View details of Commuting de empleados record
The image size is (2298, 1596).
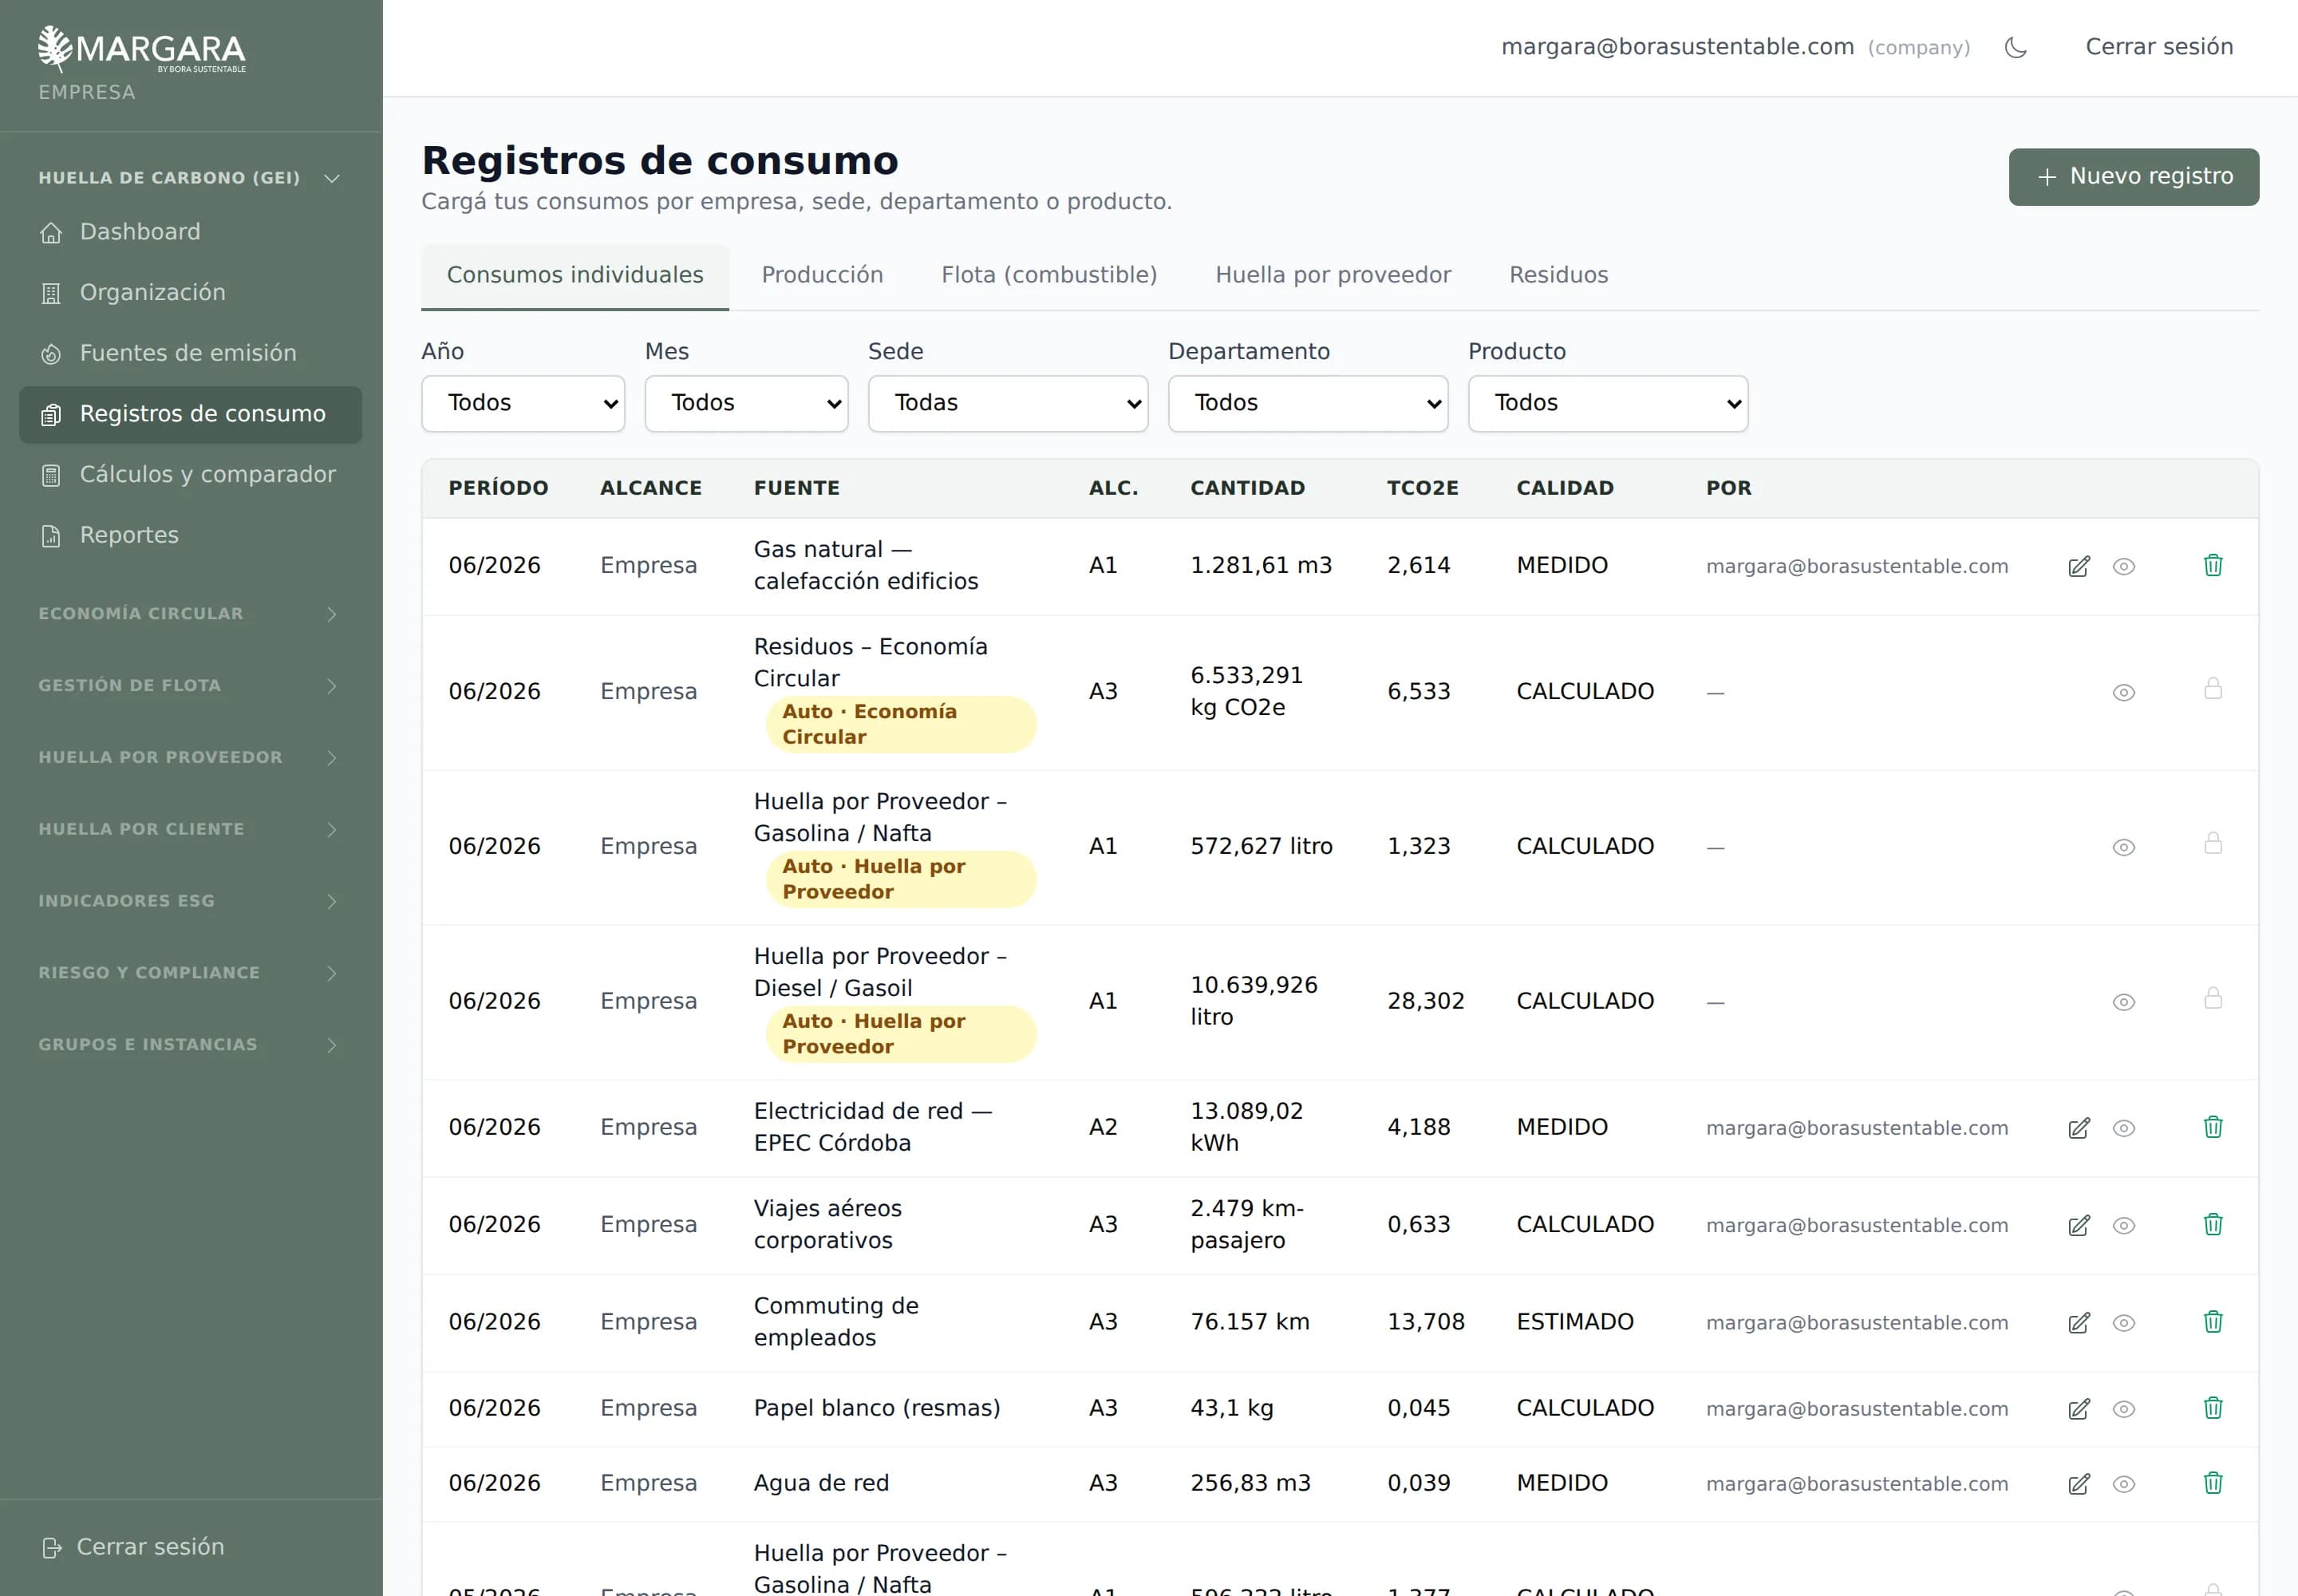[x=2124, y=1322]
